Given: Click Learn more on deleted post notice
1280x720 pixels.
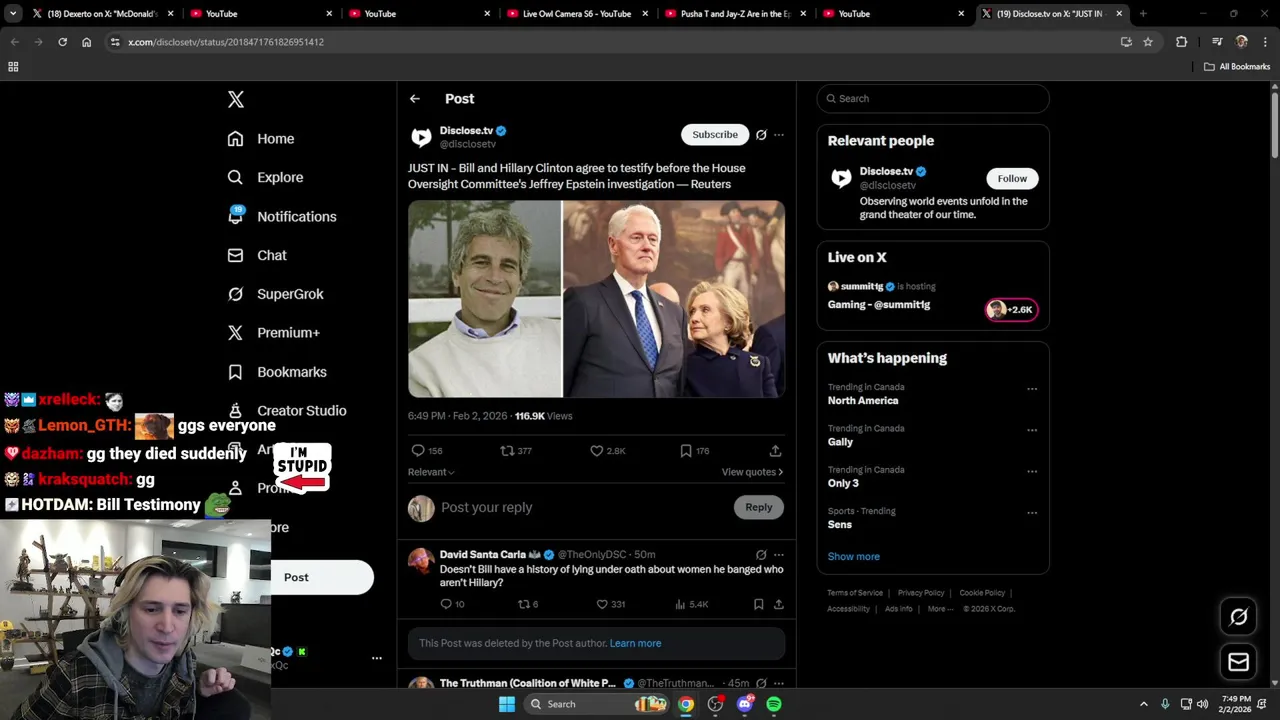Looking at the screenshot, I should [635, 643].
